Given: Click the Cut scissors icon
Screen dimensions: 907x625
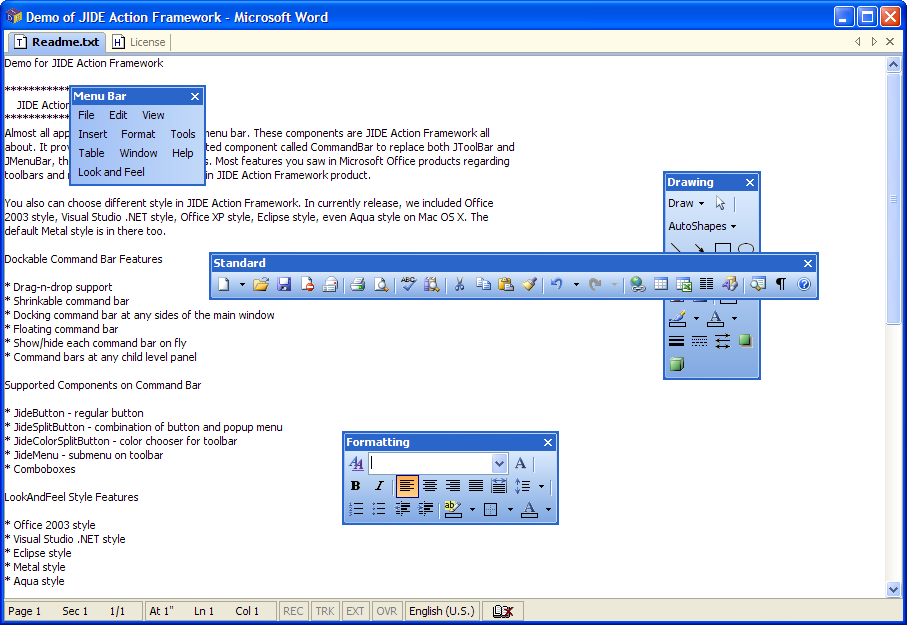Looking at the screenshot, I should point(460,284).
